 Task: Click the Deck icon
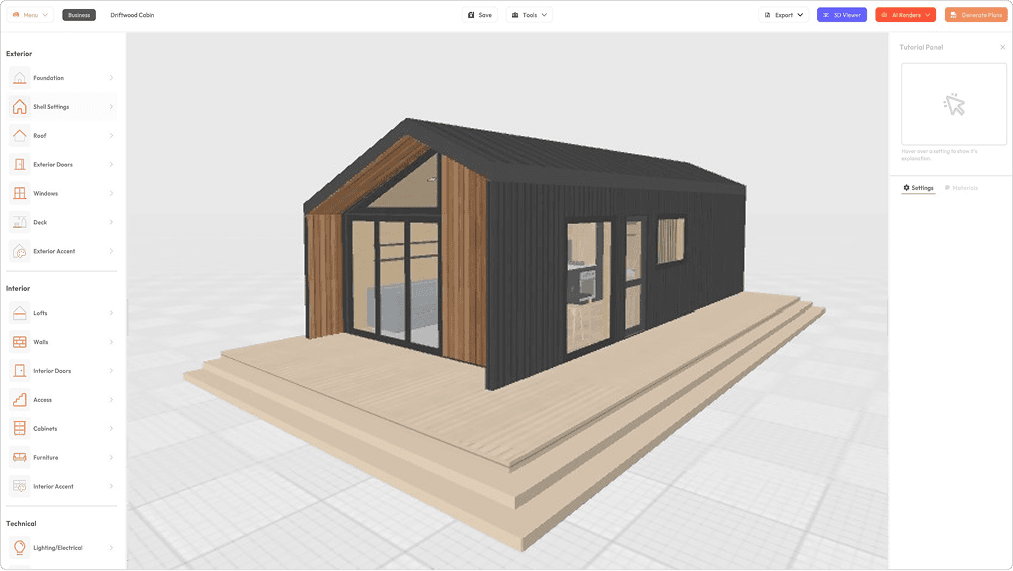(19, 222)
